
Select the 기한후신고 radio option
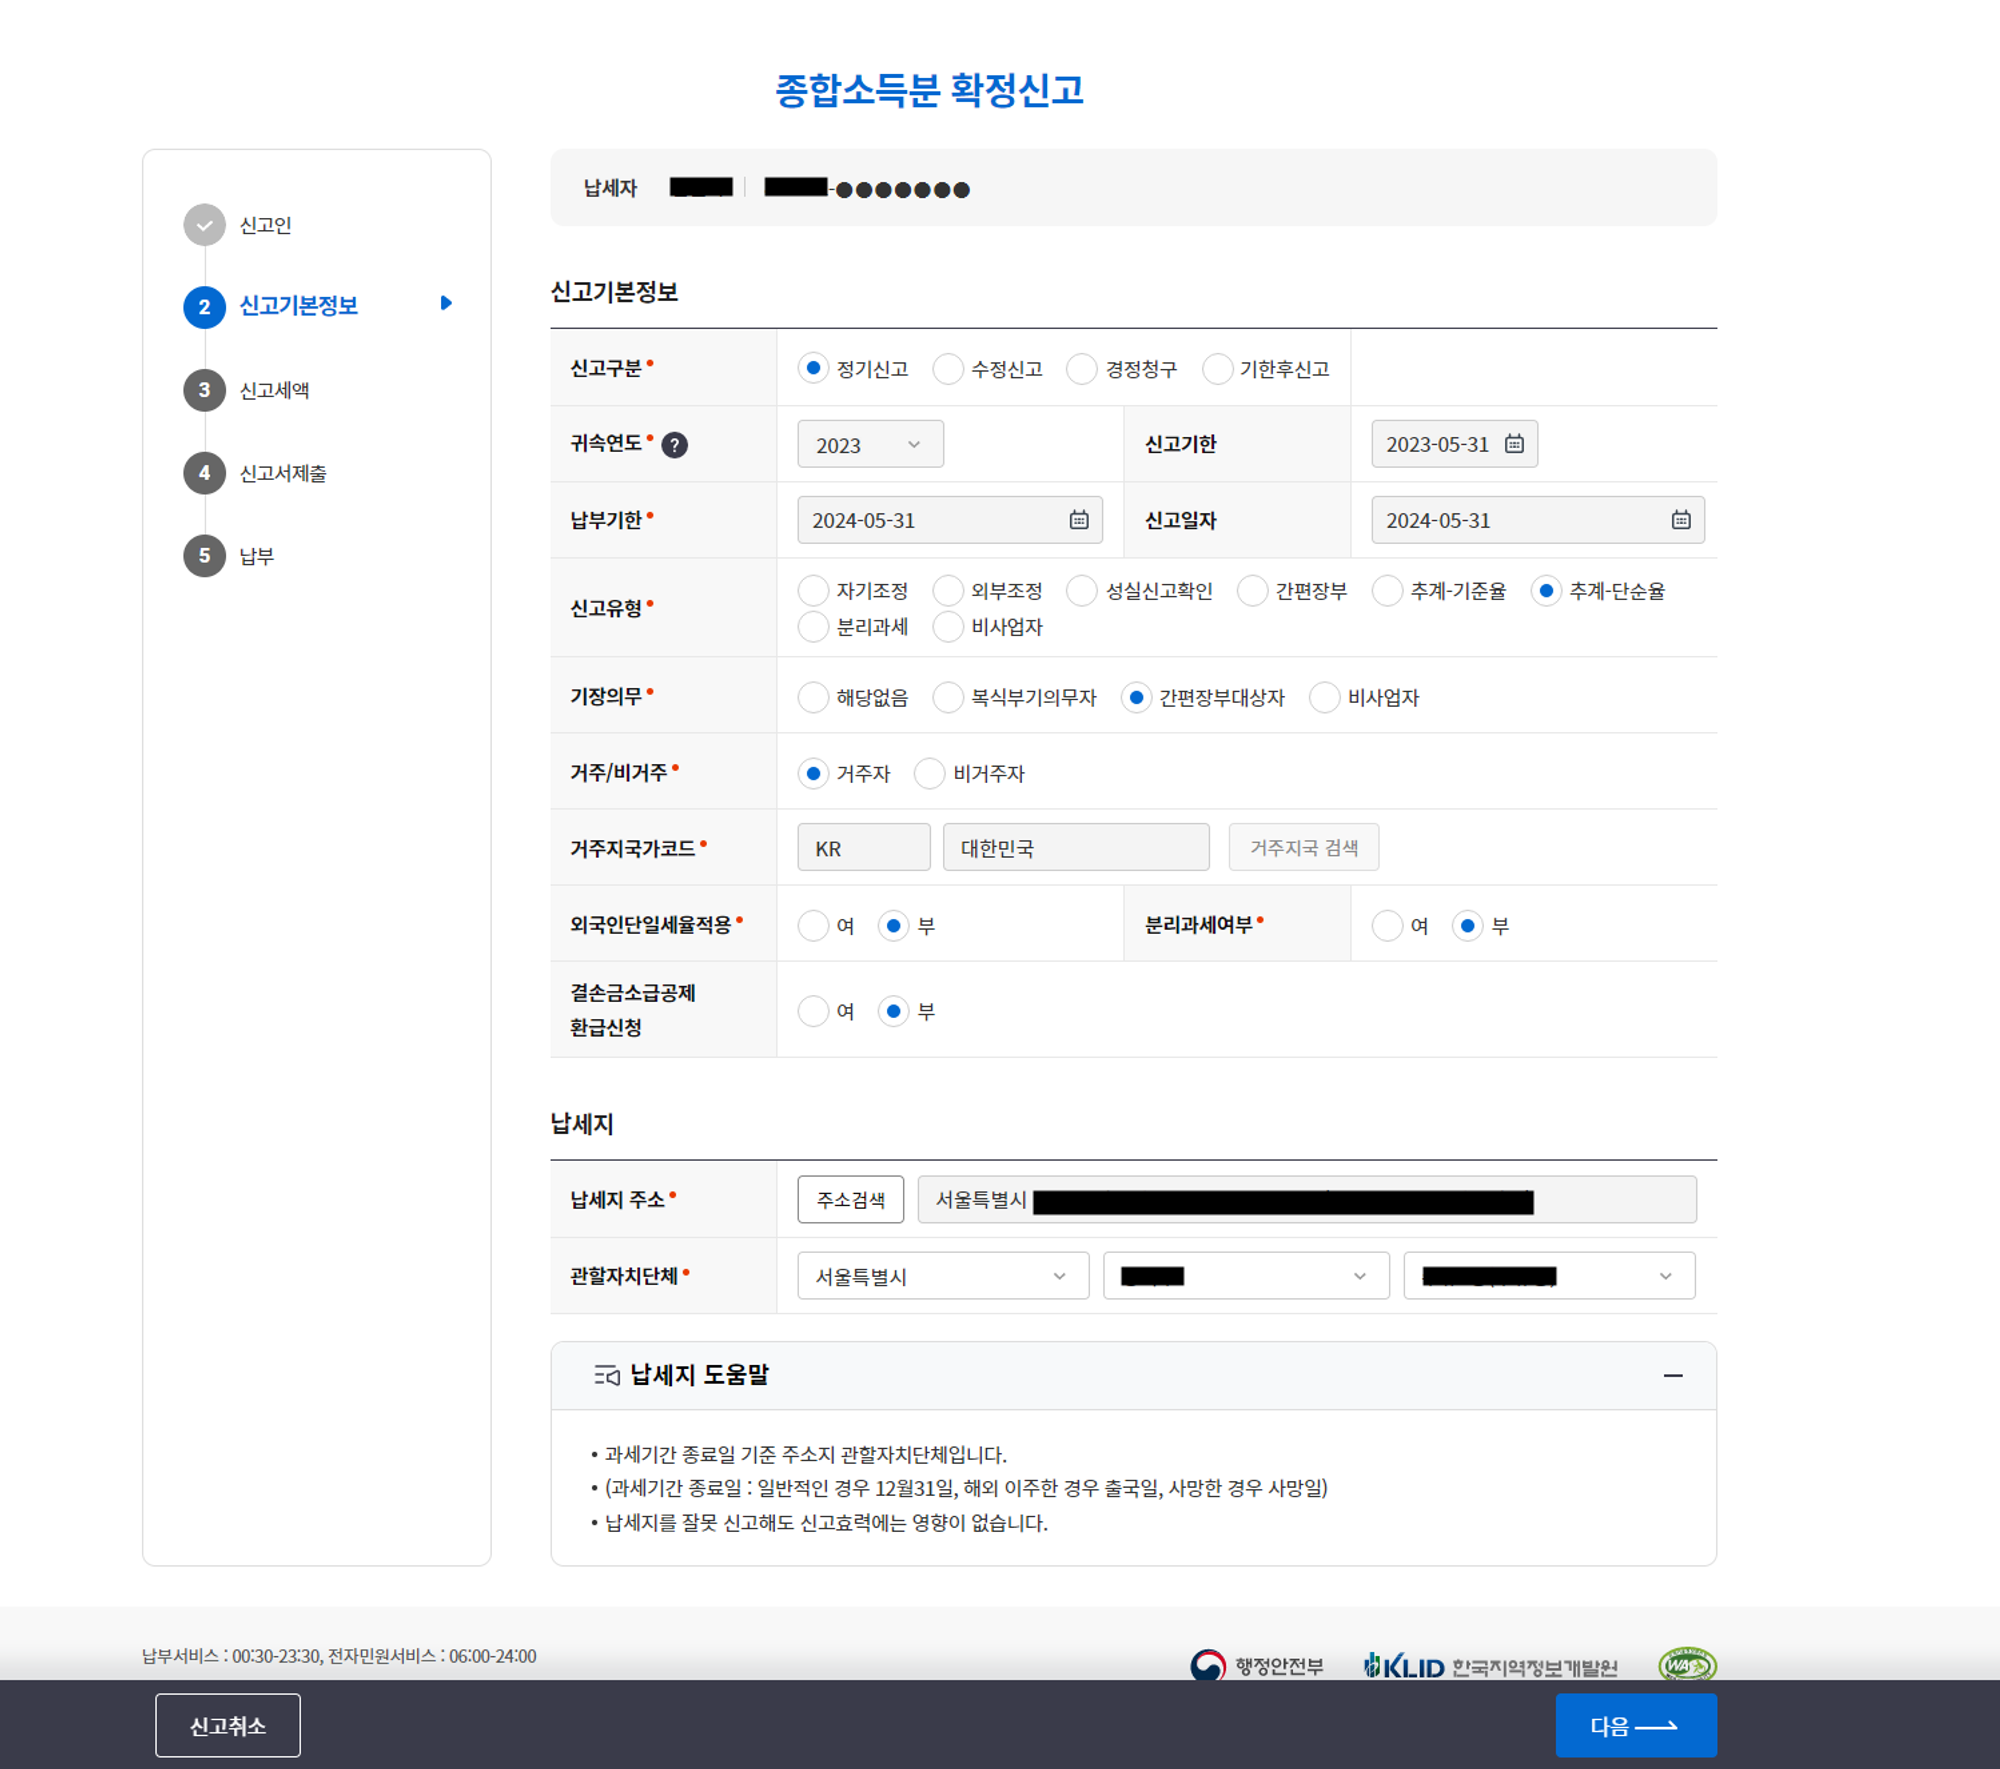1217,369
